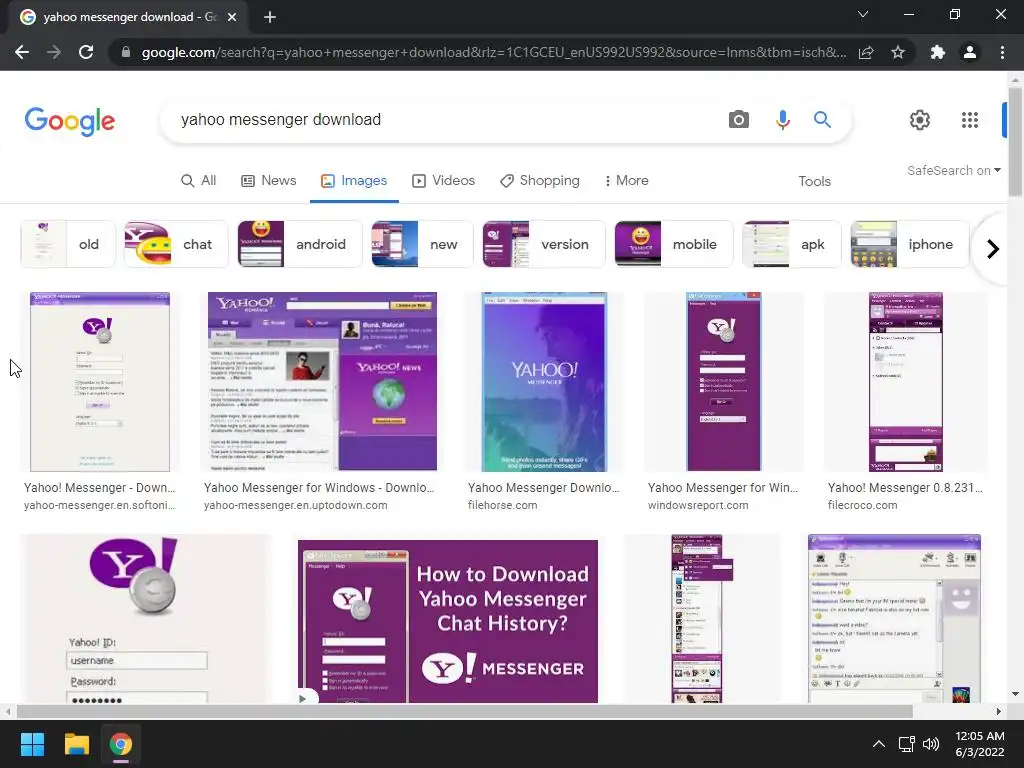The image size is (1024, 768).
Task: Filter images by the 'version' chip
Action: pyautogui.click(x=544, y=244)
